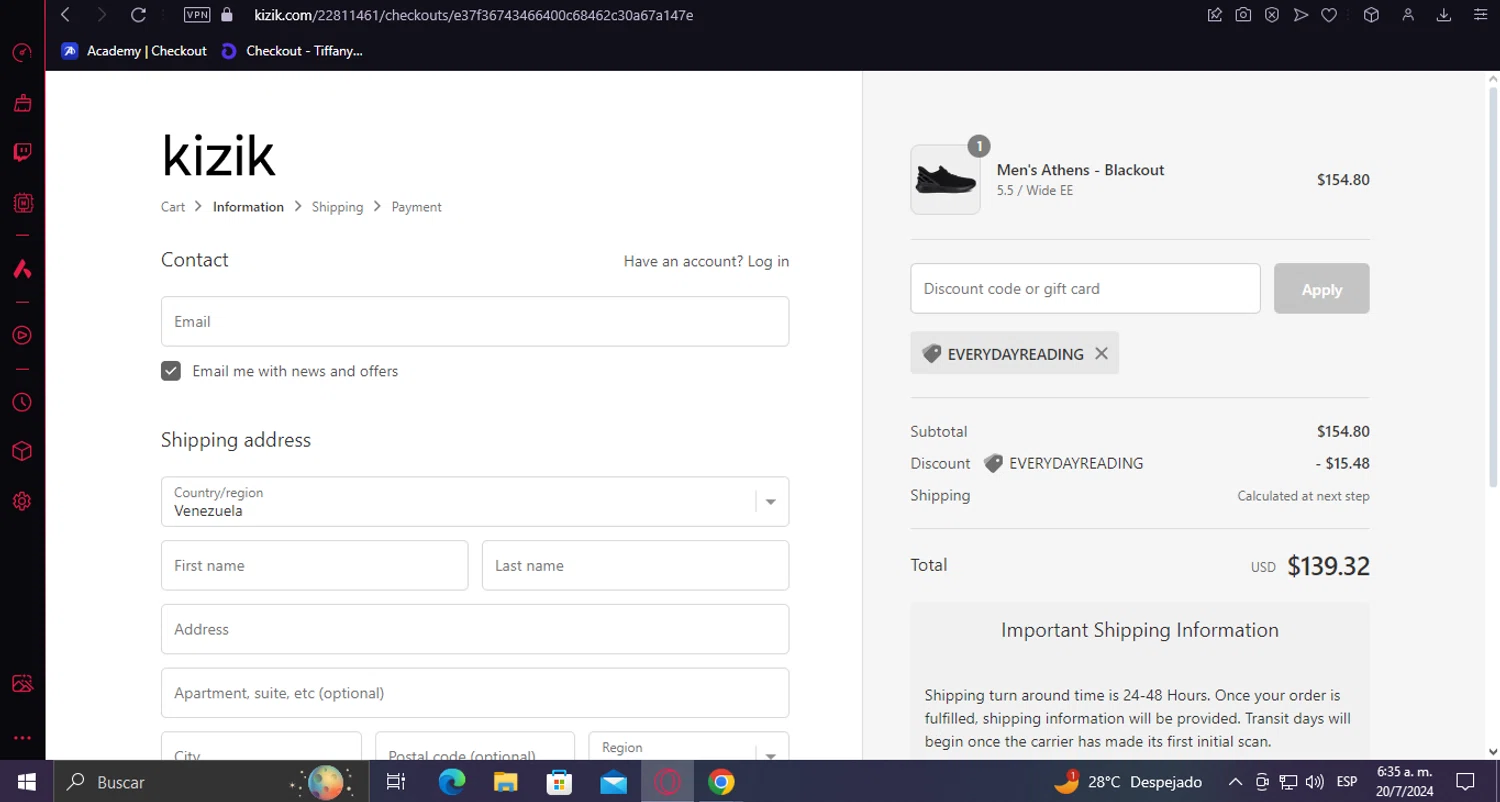The width and height of the screenshot is (1500, 802).
Task: Open Academy | Checkout bookmark
Action: (134, 51)
